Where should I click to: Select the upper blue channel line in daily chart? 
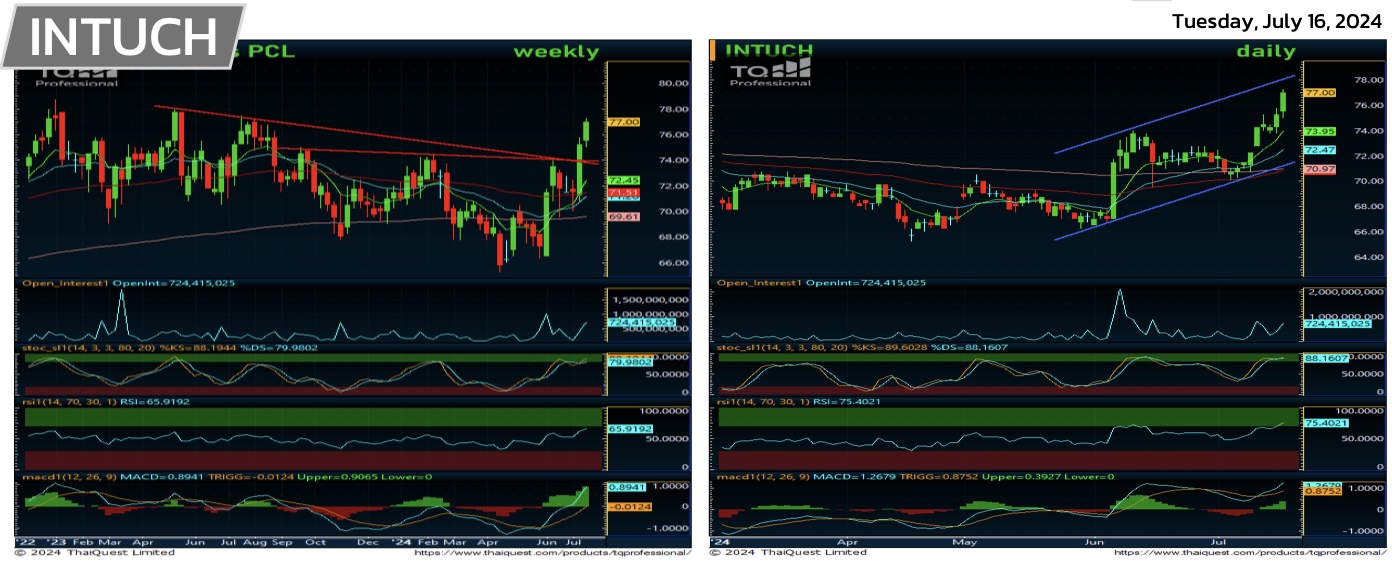(1175, 114)
